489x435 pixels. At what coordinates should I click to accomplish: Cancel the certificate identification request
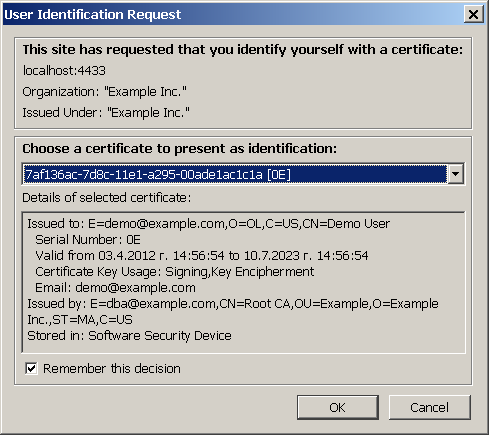[430, 407]
